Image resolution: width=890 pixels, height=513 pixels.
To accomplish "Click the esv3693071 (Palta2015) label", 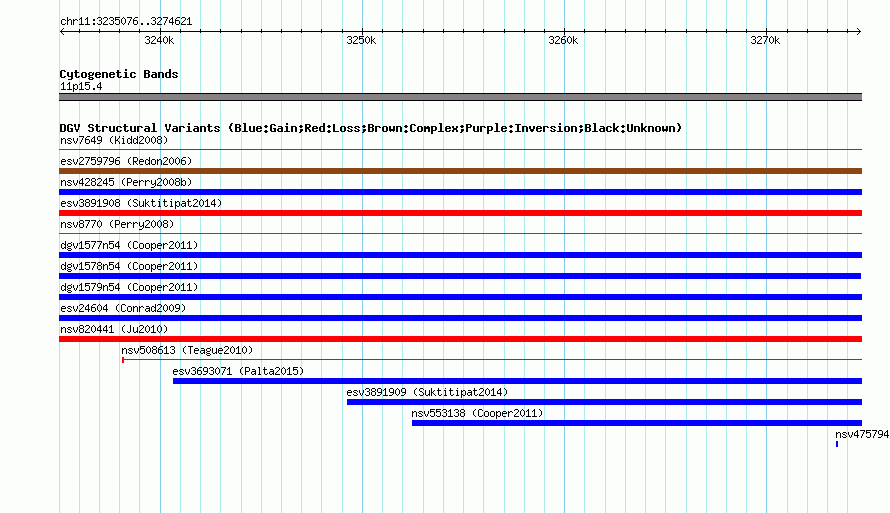I will 238,371.
